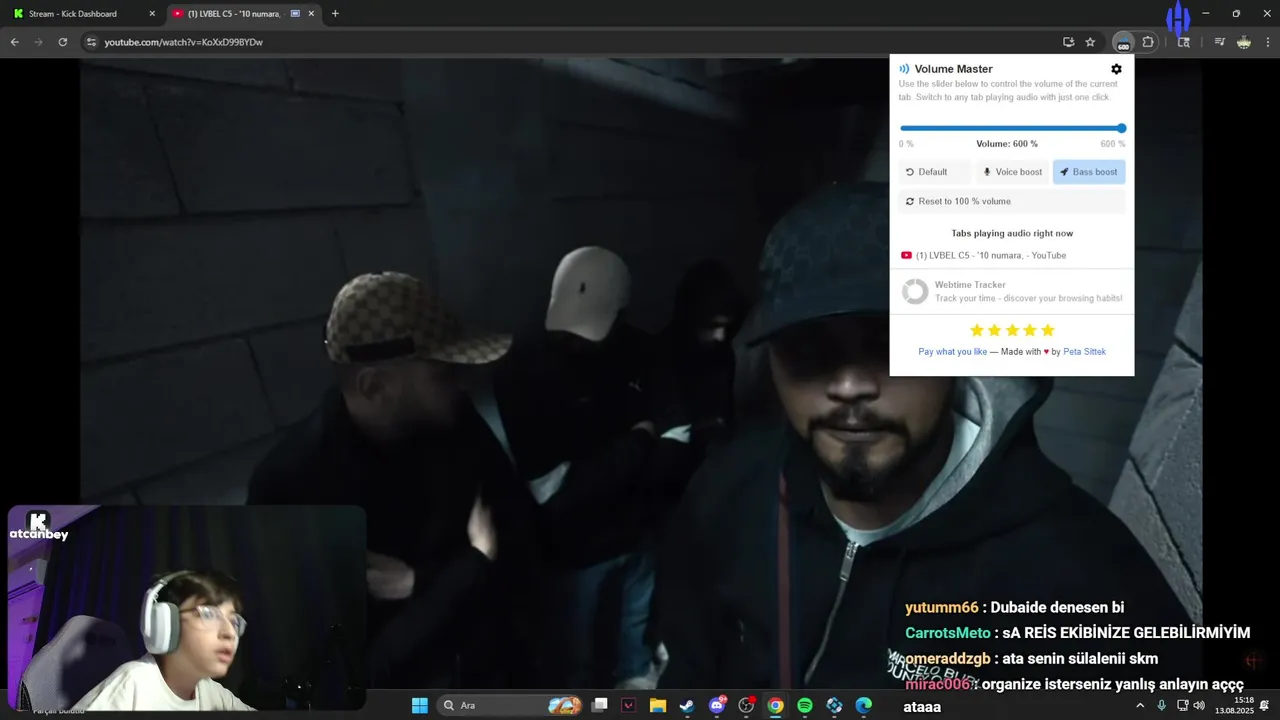
Task: Click the Chrome icon in the taskbar
Action: click(x=775, y=705)
